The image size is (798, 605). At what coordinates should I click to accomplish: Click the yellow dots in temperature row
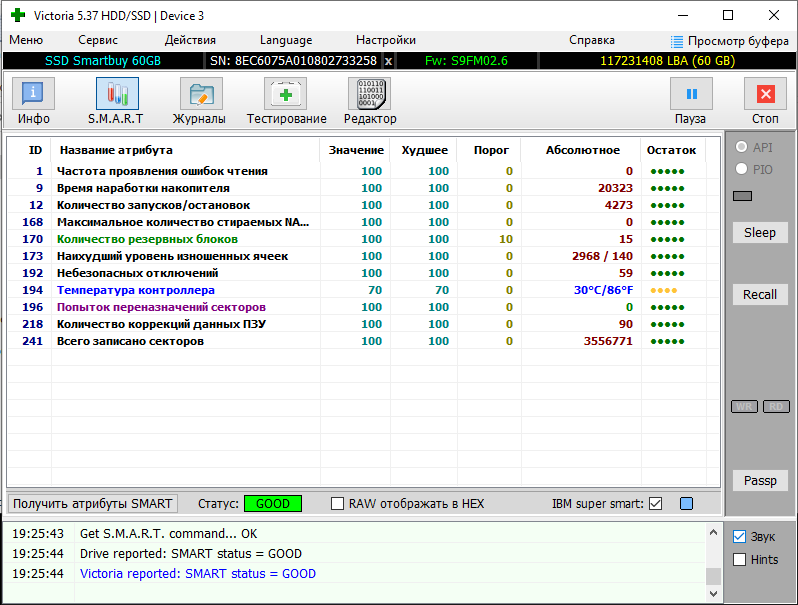(x=664, y=291)
